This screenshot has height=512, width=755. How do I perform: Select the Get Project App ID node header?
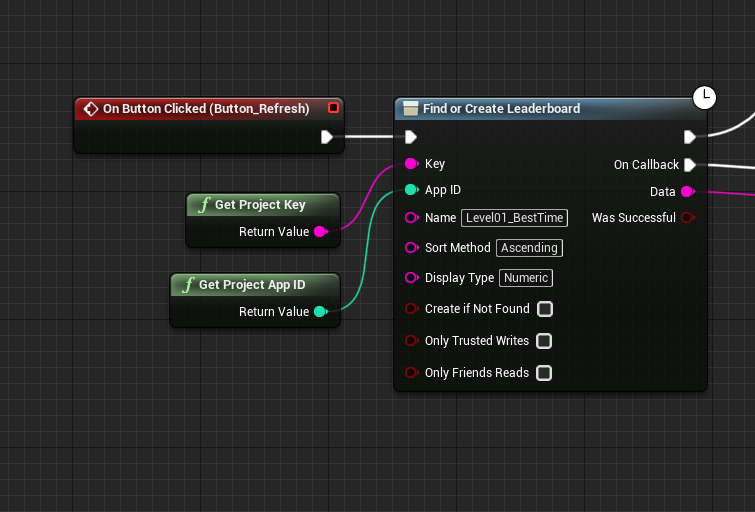[252, 285]
